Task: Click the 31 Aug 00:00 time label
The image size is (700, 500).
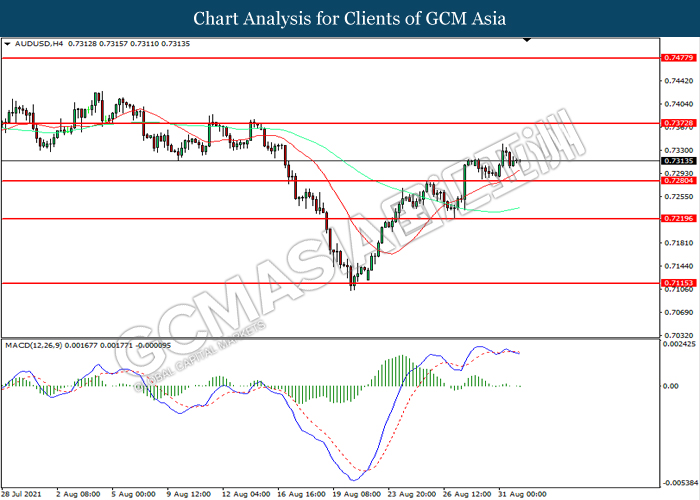Action: tap(522, 494)
